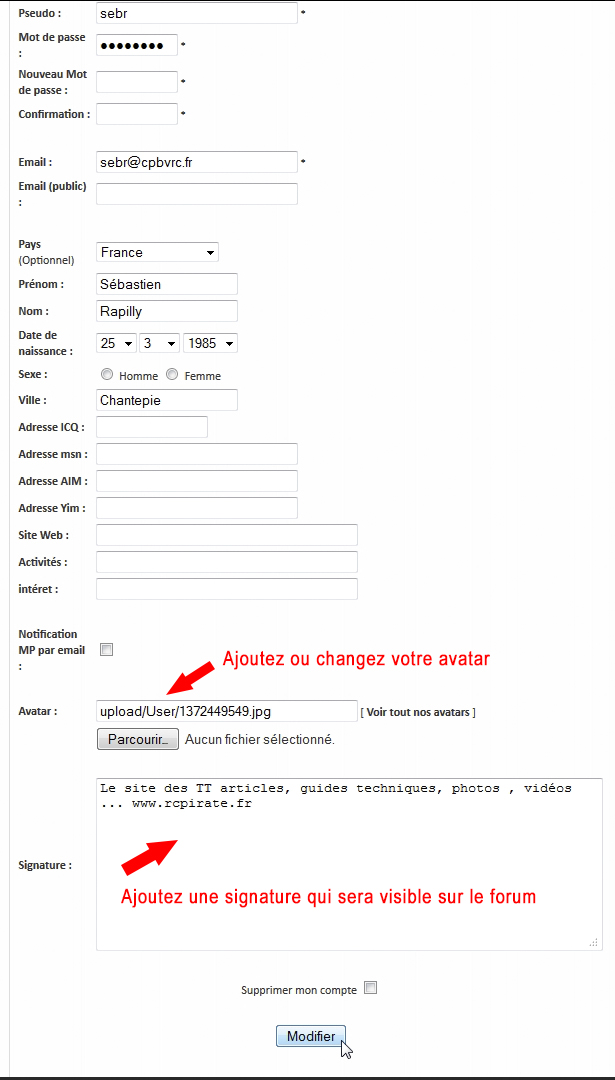This screenshot has width=615, height=1080.
Task: Click the Site Web input field
Action: tap(227, 535)
